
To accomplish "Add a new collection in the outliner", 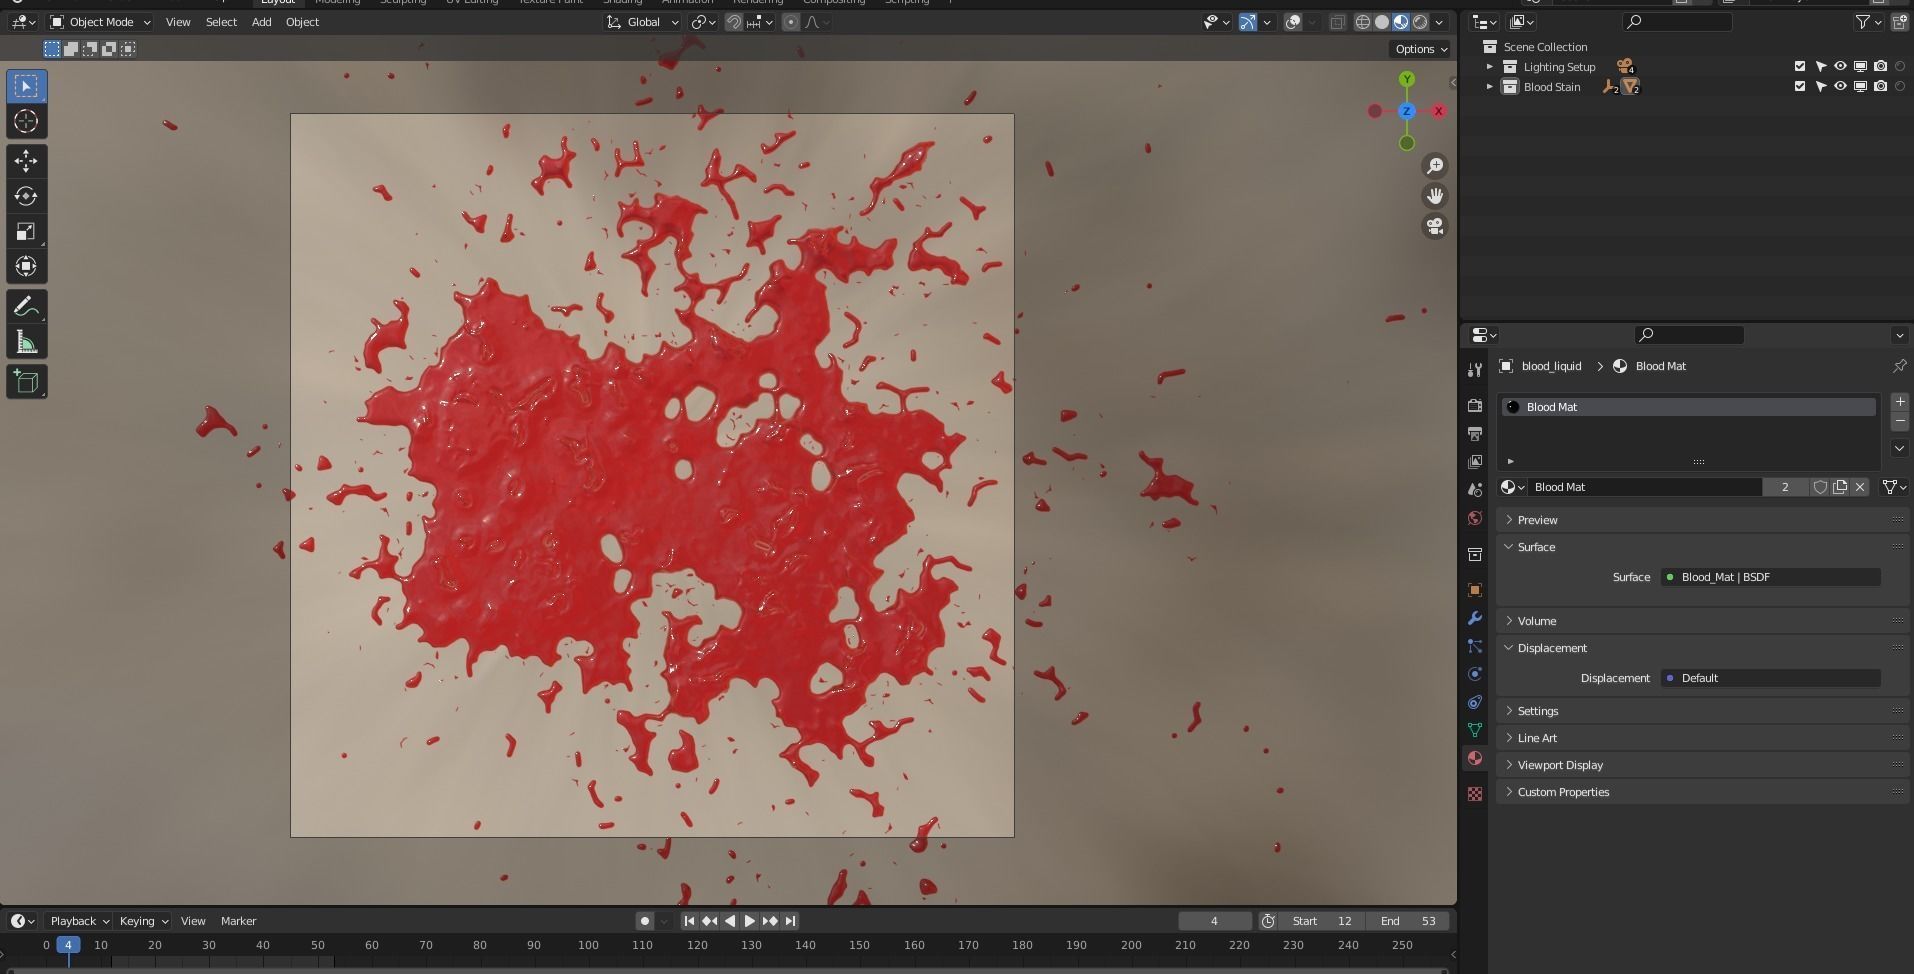I will click(x=1899, y=22).
